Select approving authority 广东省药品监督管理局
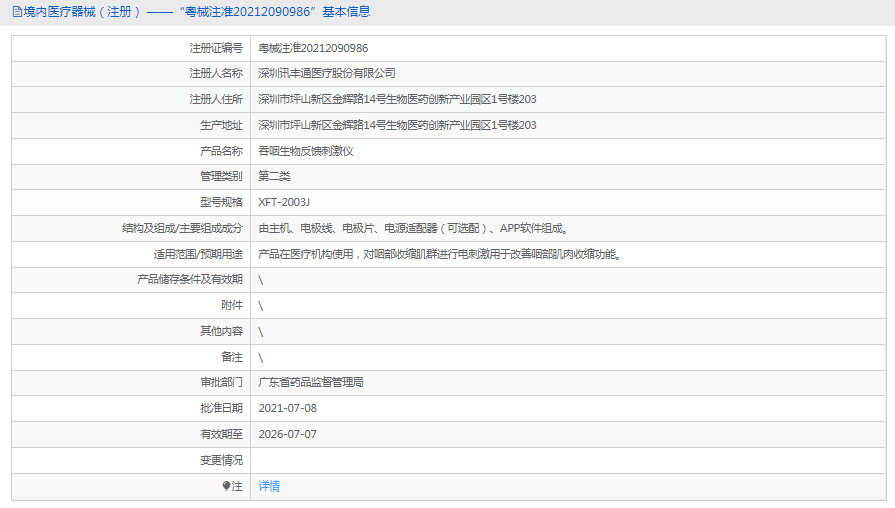 coord(311,382)
